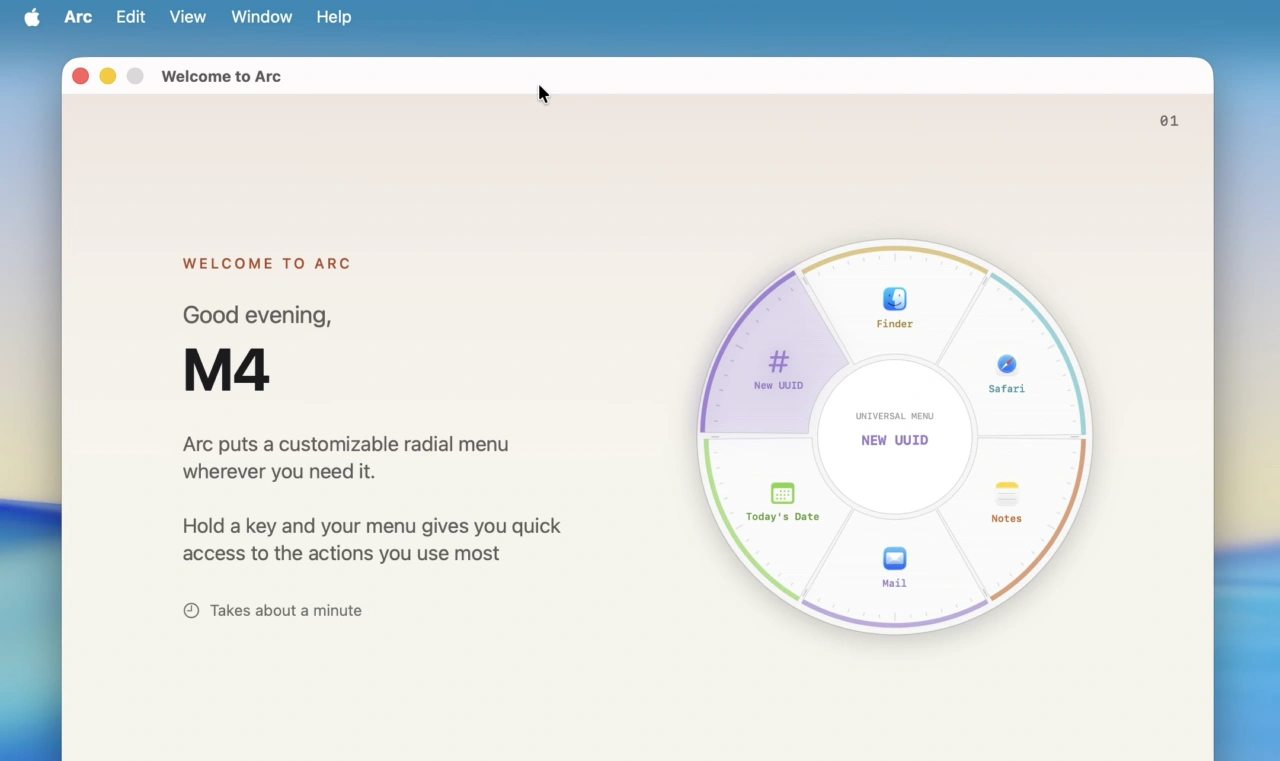
Task: Click the Welcome to Arc window title
Action: pos(221,76)
